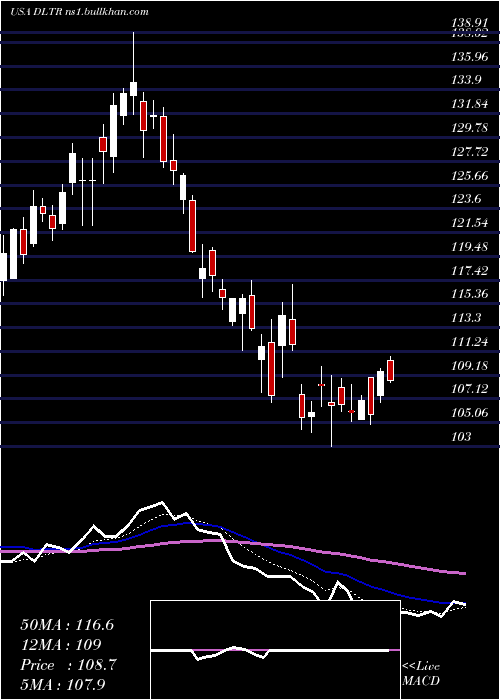Click the 111.24 price axis label

coord(472,342)
